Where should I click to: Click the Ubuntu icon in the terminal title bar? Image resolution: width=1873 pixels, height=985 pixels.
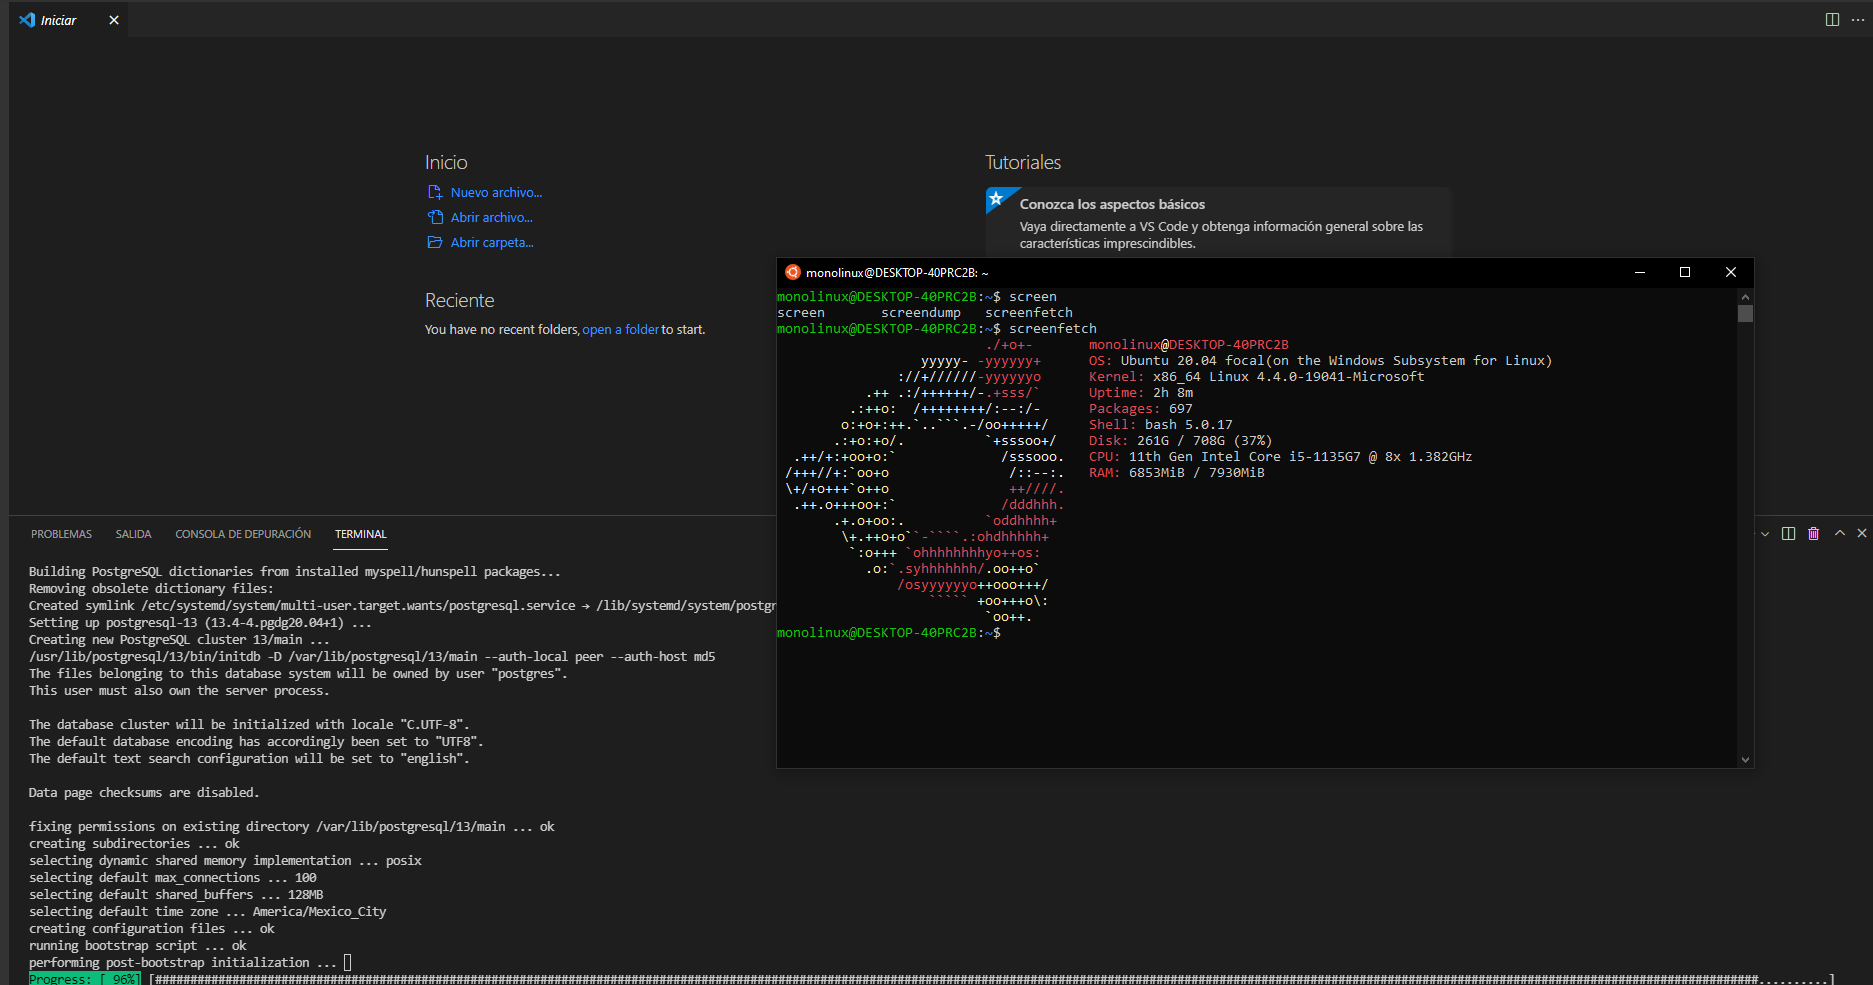[793, 272]
